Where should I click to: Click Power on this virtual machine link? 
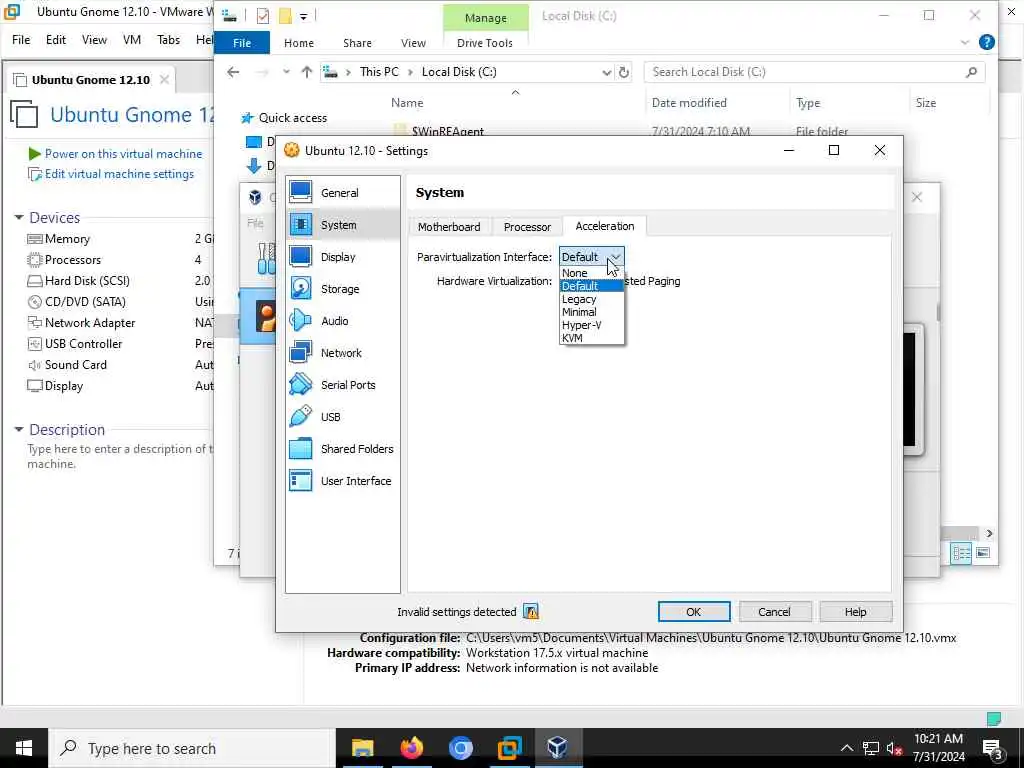point(123,154)
